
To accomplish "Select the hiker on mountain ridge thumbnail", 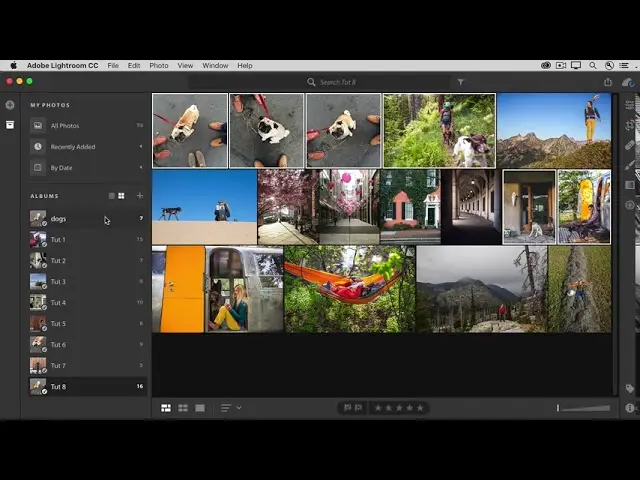I will tap(554, 131).
